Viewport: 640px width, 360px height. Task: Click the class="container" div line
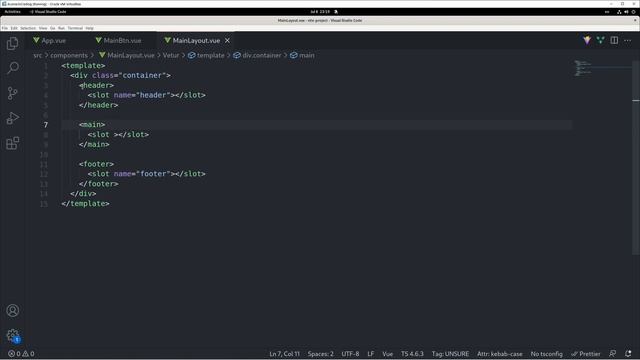120,75
